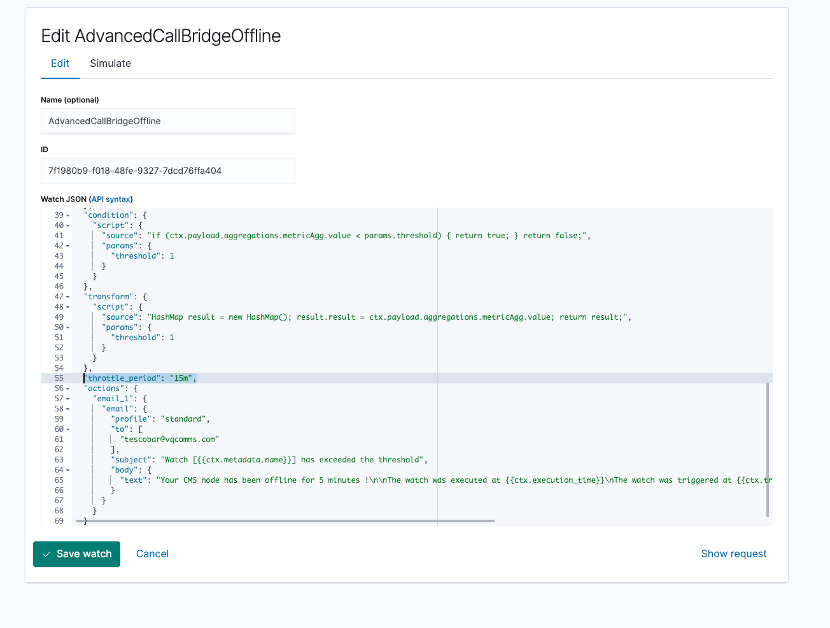Fold the "transform" block at line 47
830x628 pixels.
68,297
